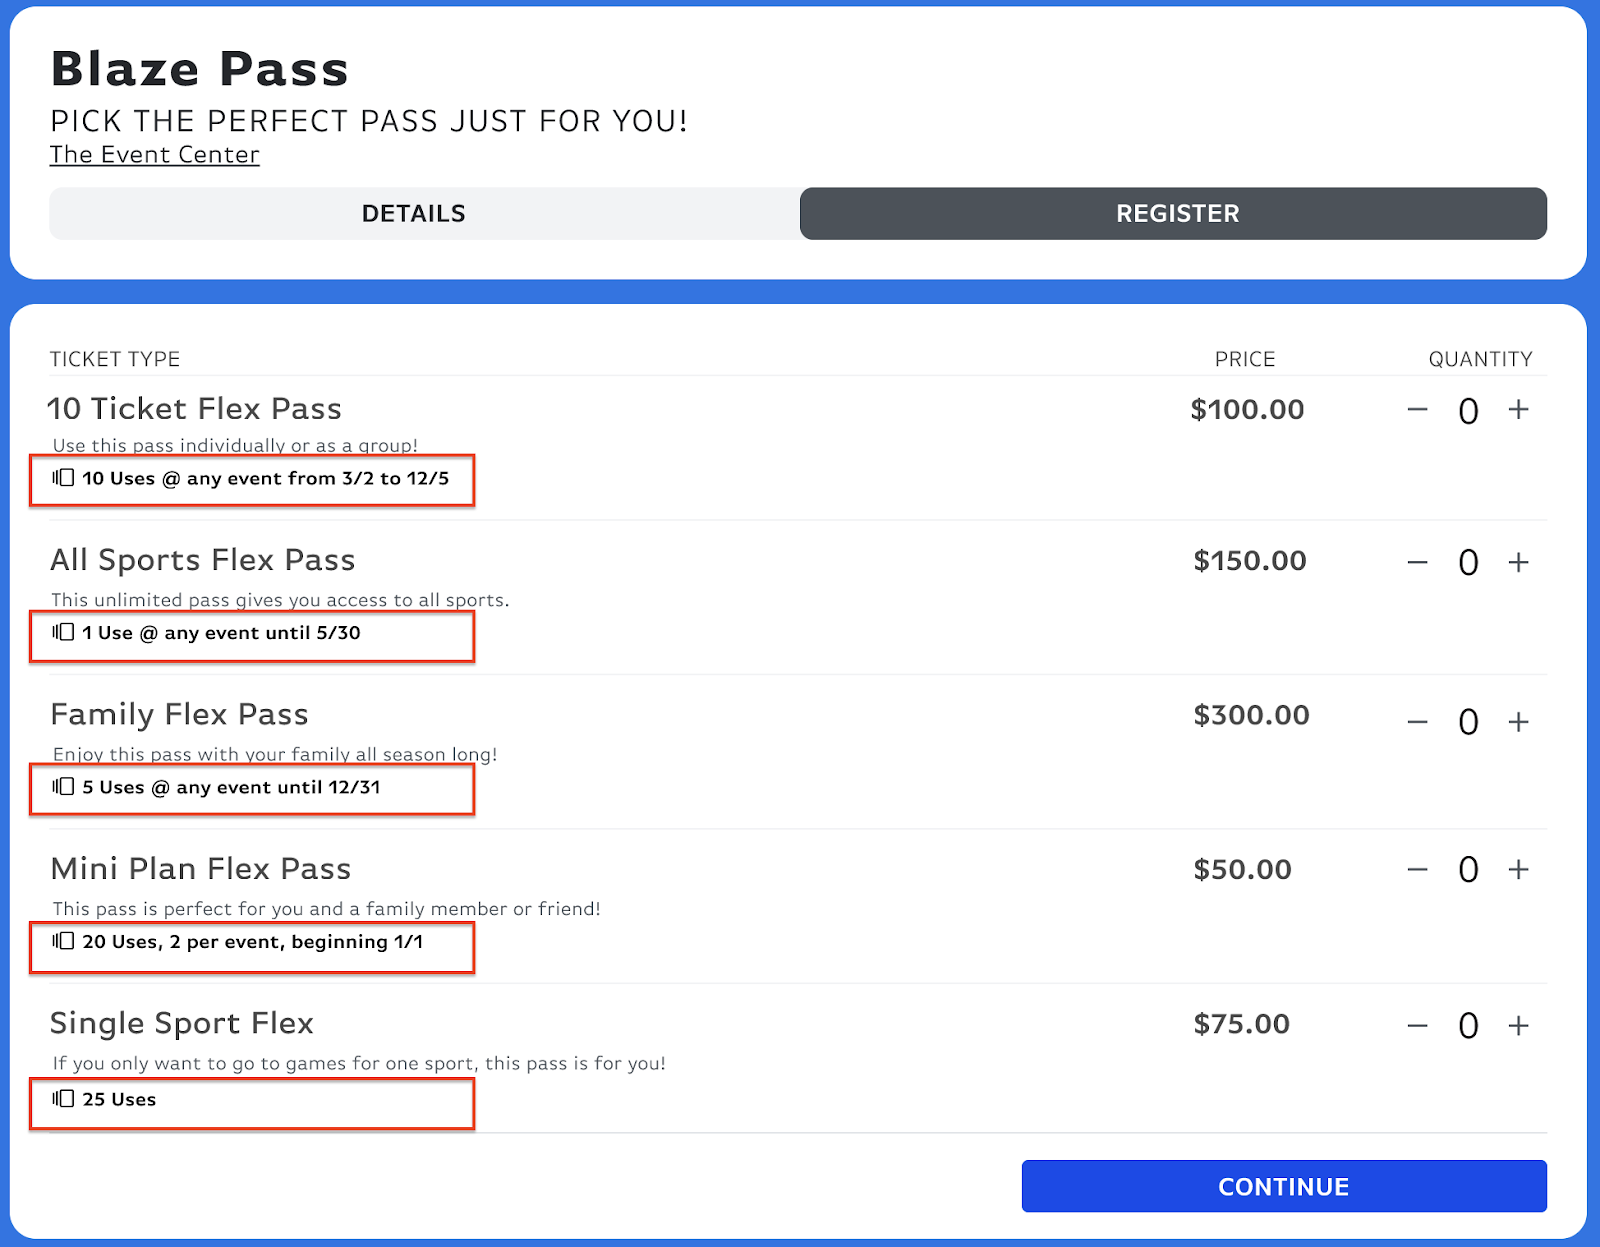The width and height of the screenshot is (1600, 1247).
Task: Open The Event Center link
Action: (155, 155)
